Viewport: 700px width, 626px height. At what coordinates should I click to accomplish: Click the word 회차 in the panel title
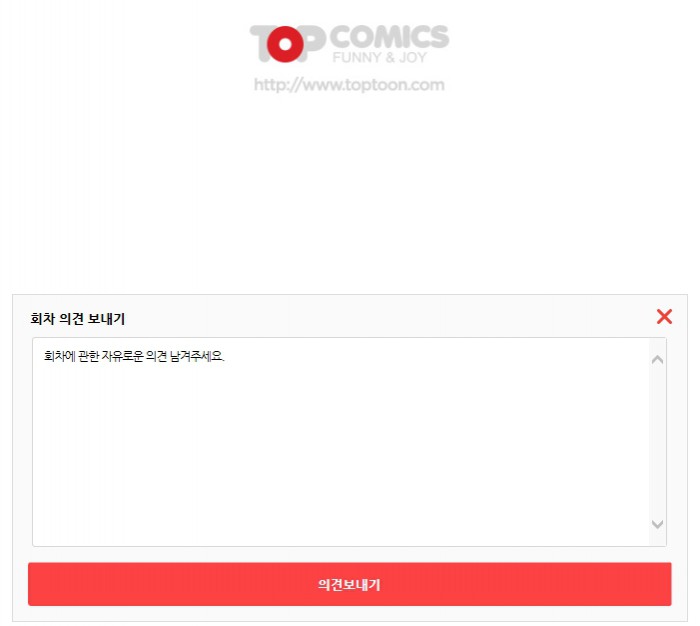[x=43, y=319]
